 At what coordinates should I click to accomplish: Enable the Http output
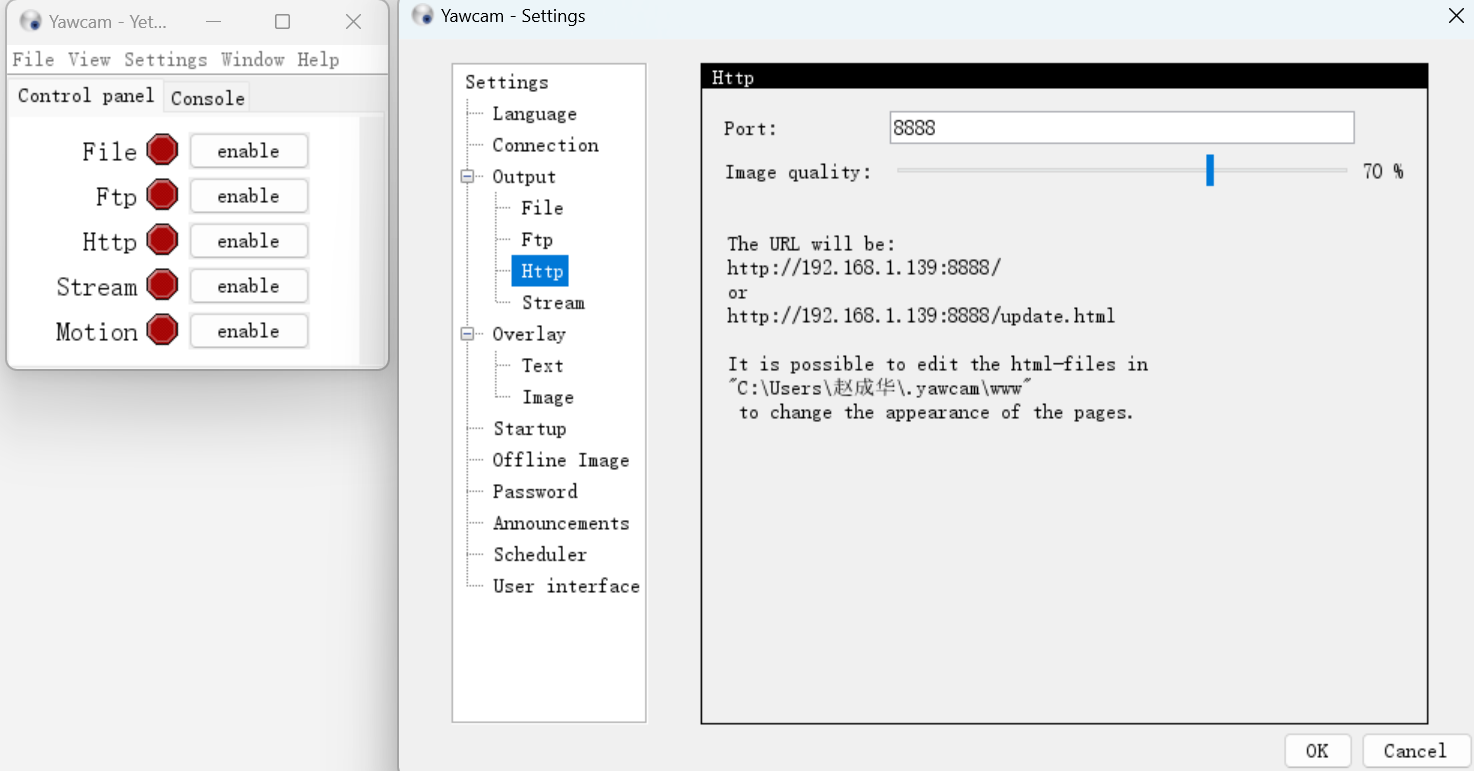[x=248, y=241]
